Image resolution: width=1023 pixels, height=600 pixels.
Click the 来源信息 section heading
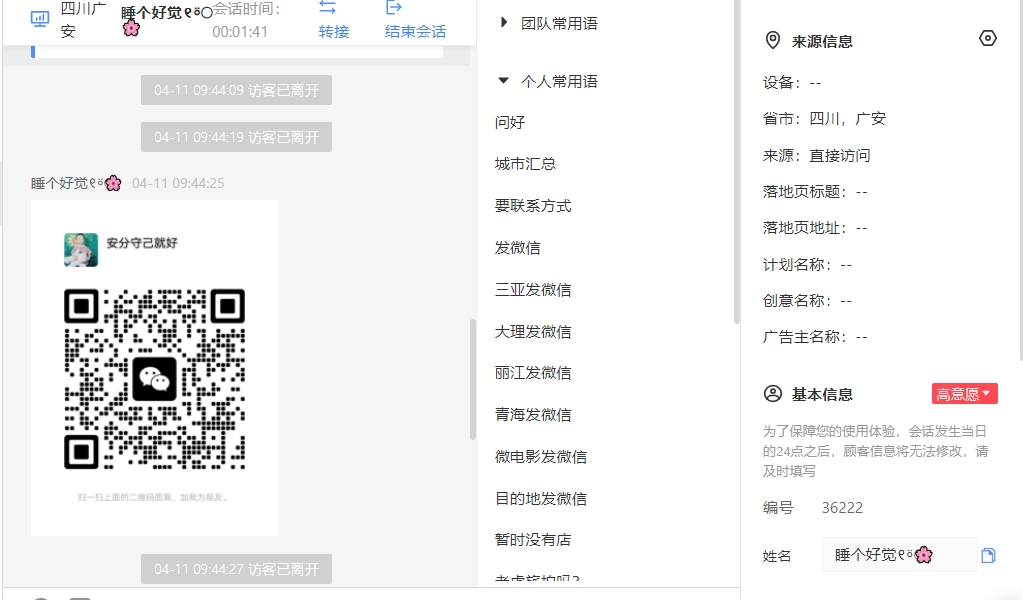click(x=822, y=42)
